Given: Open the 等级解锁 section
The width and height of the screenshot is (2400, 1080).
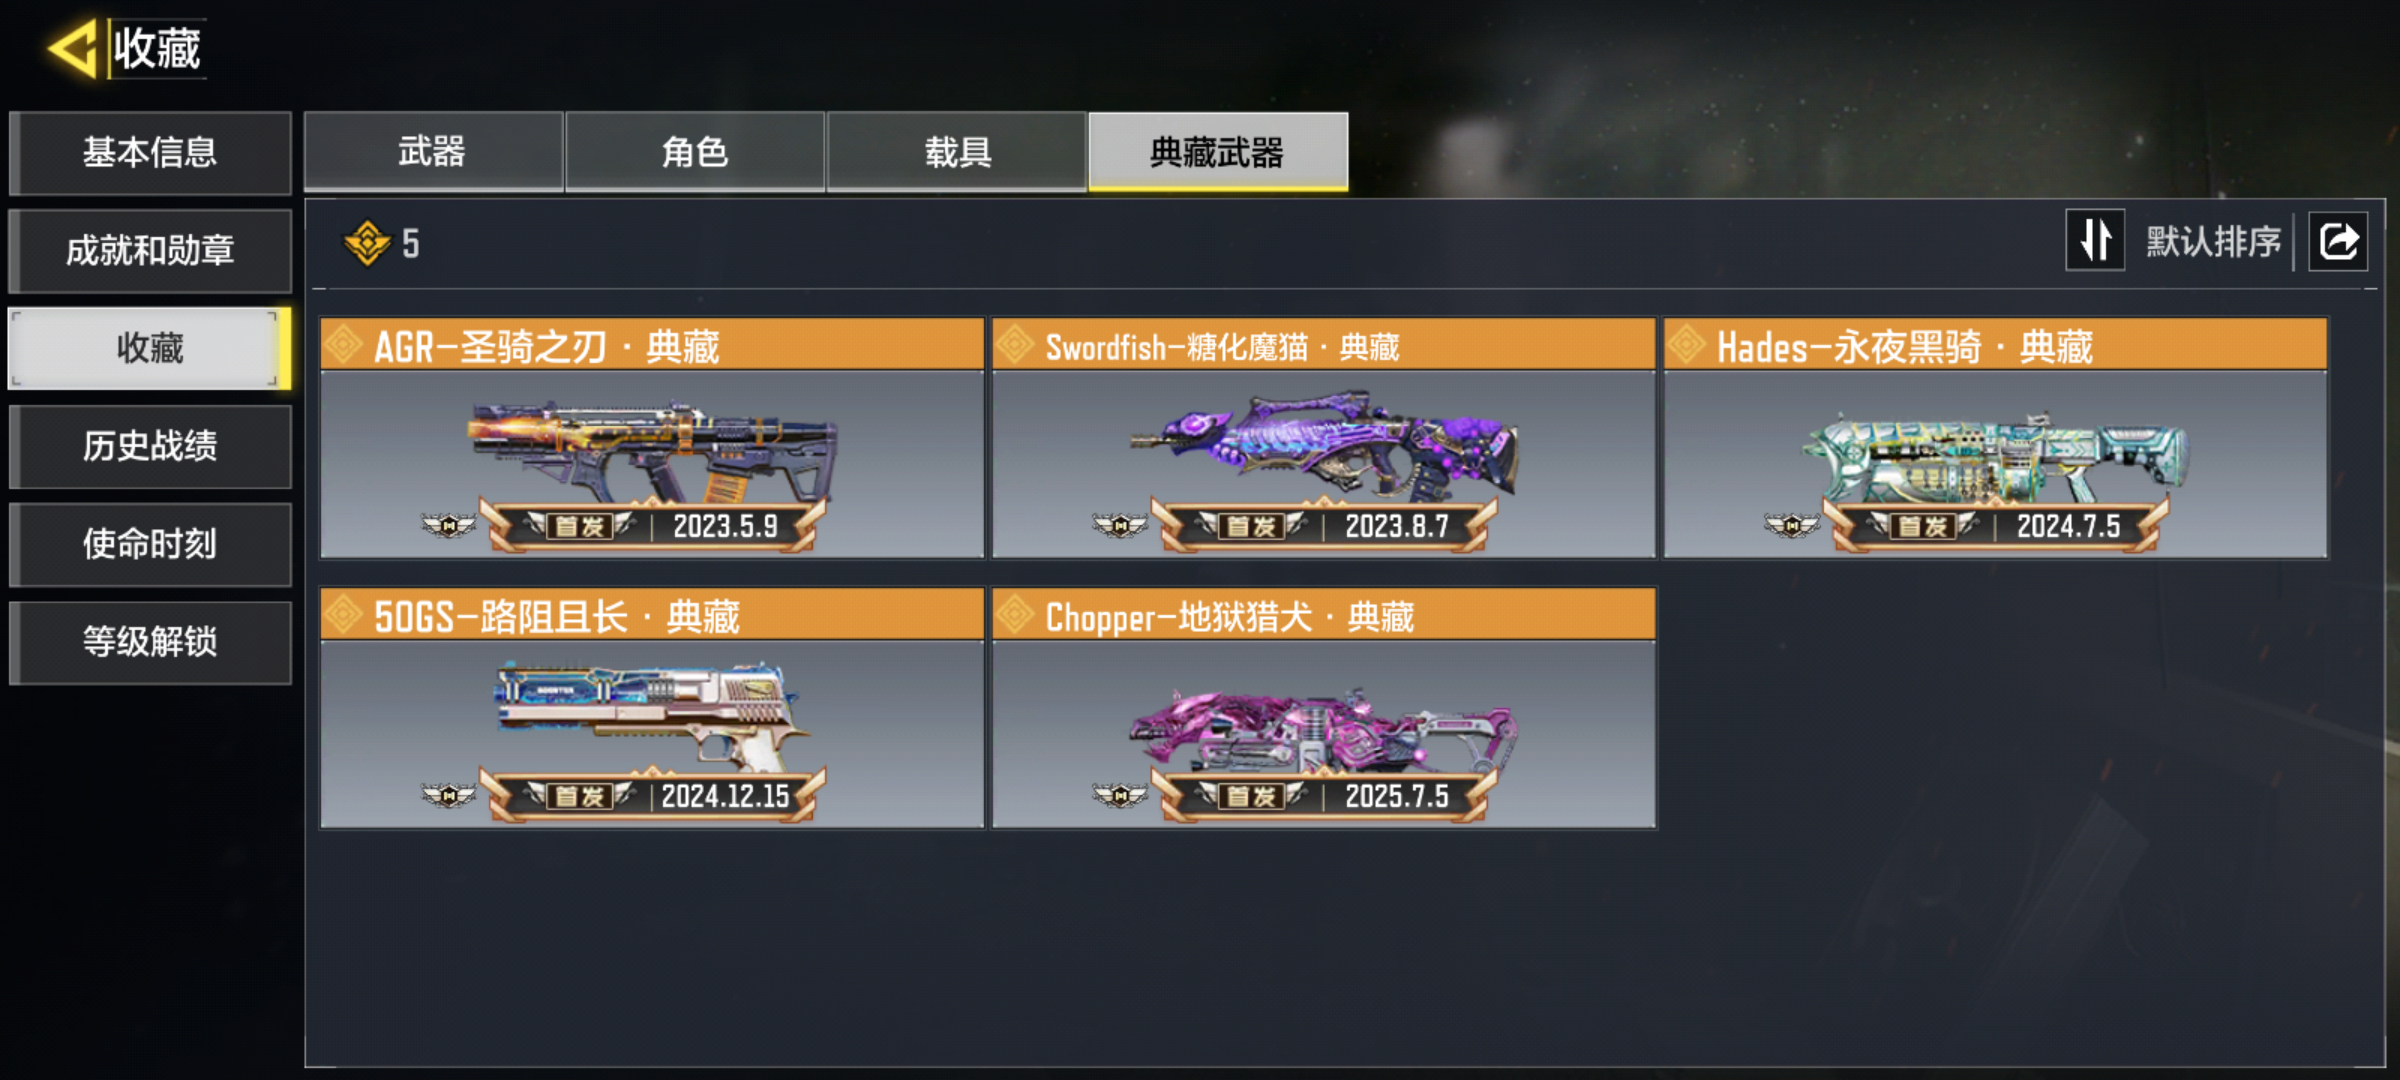Looking at the screenshot, I should 150,643.
